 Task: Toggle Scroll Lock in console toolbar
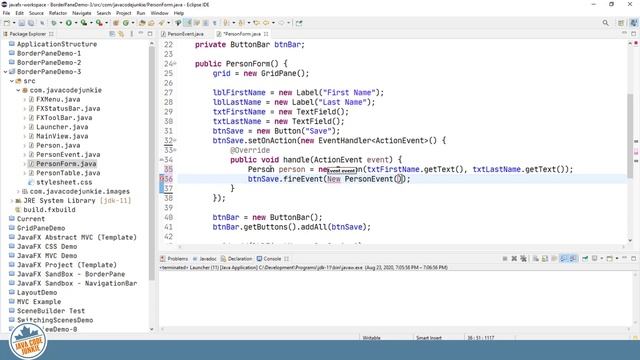(544, 258)
